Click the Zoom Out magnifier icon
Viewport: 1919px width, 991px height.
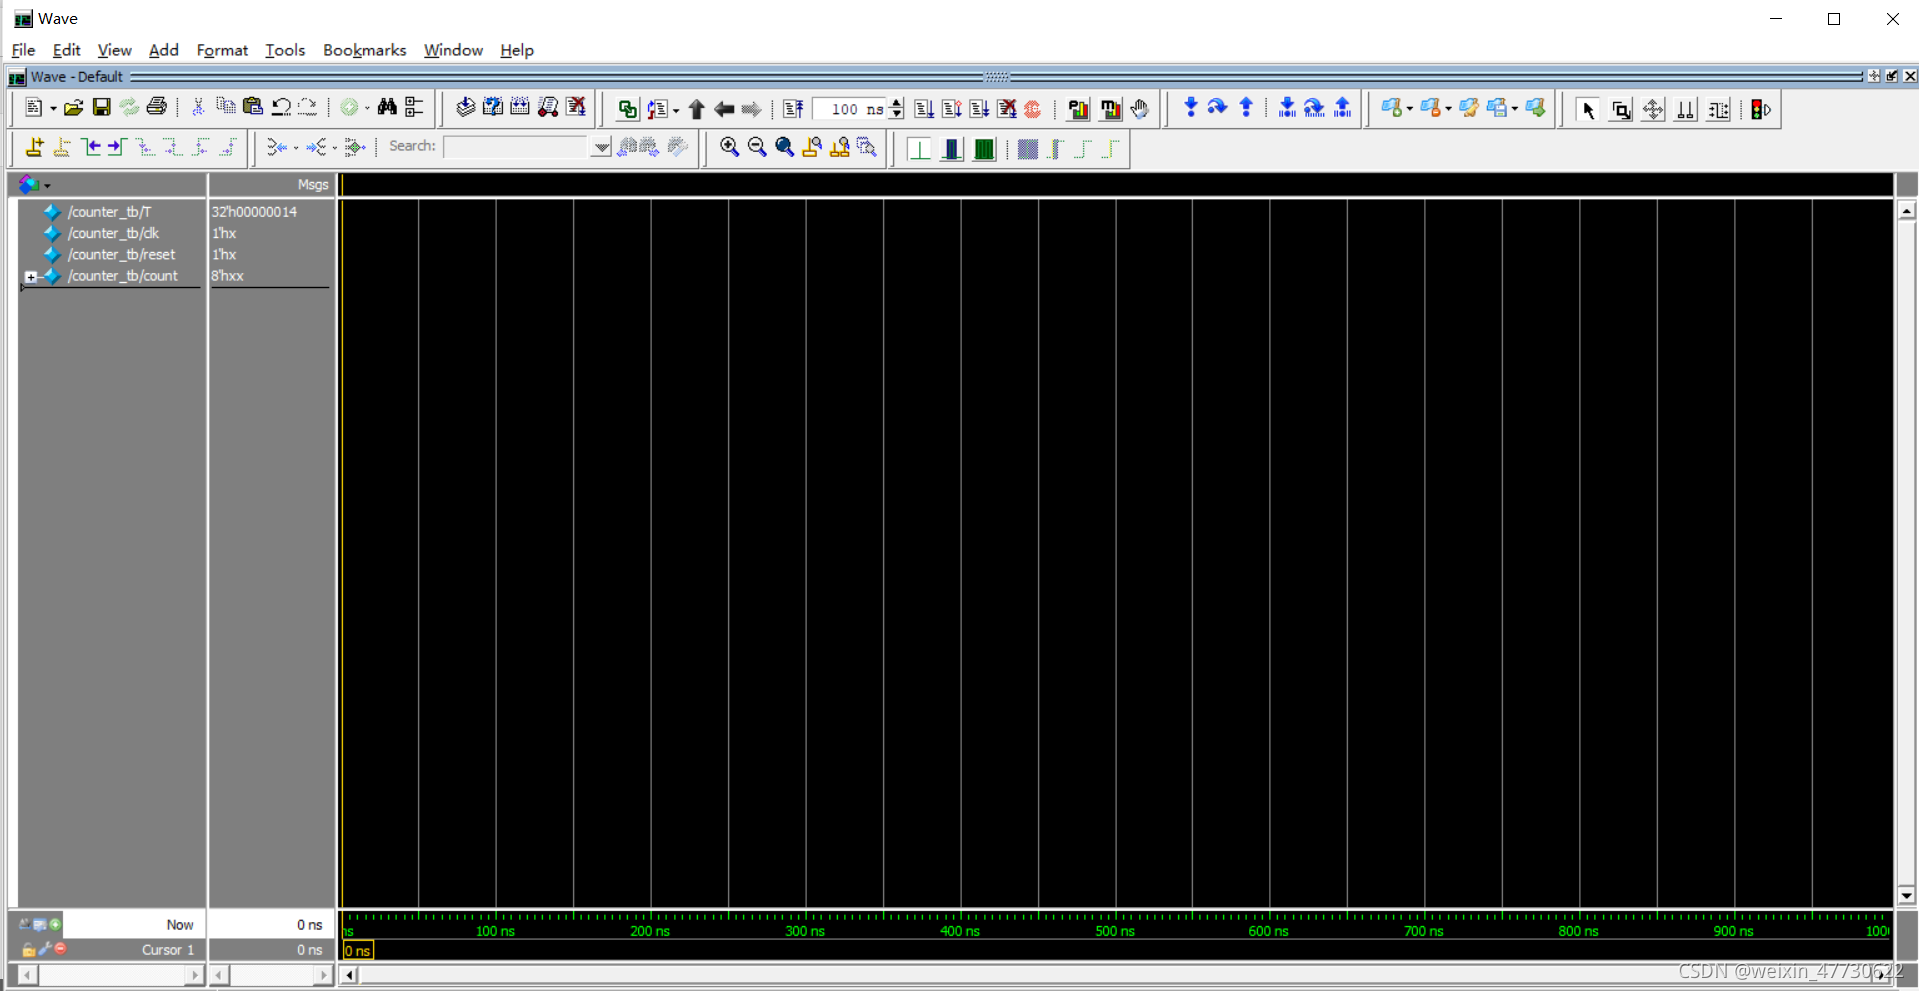[757, 147]
